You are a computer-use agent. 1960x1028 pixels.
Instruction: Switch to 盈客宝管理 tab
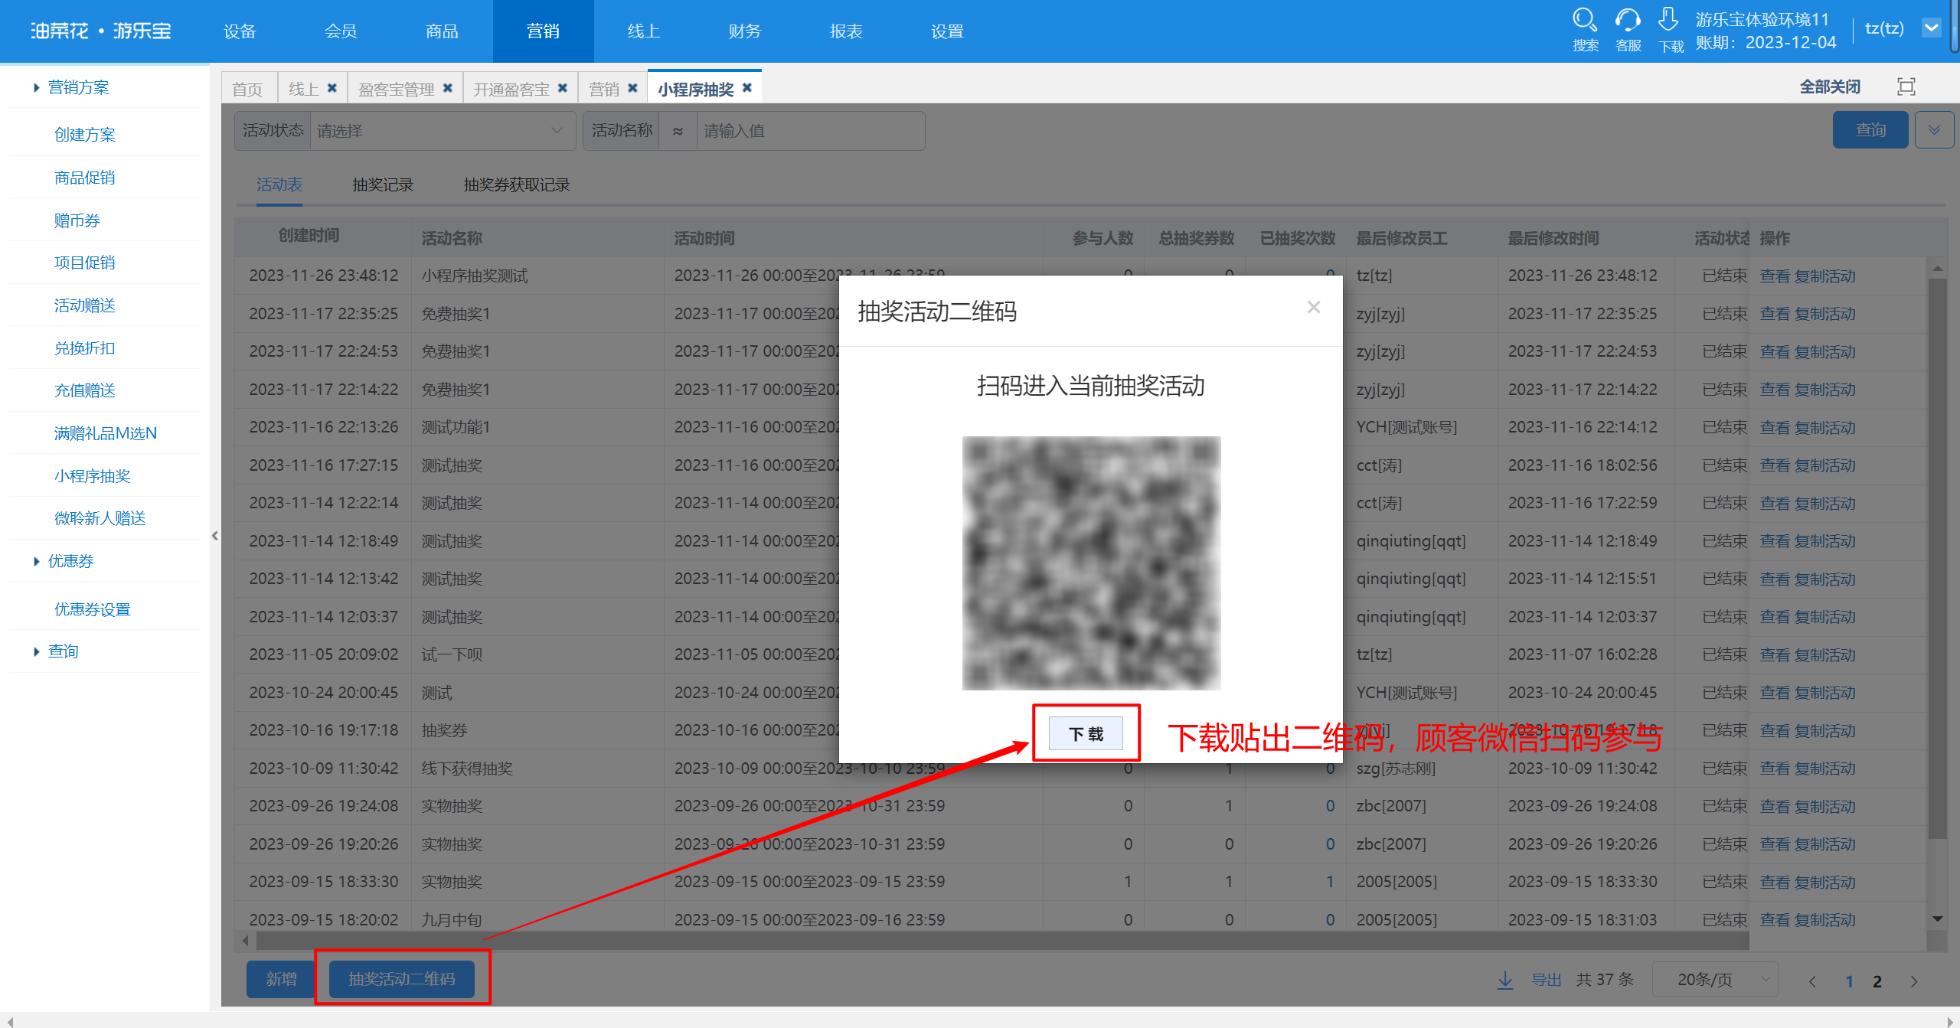[396, 89]
